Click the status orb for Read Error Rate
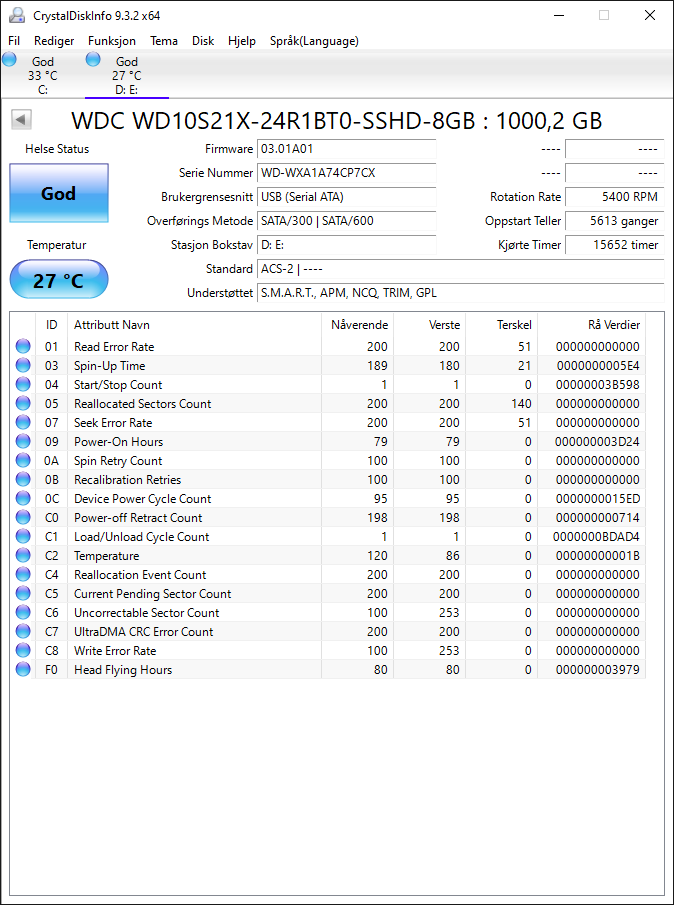Image resolution: width=674 pixels, height=905 pixels. point(23,346)
